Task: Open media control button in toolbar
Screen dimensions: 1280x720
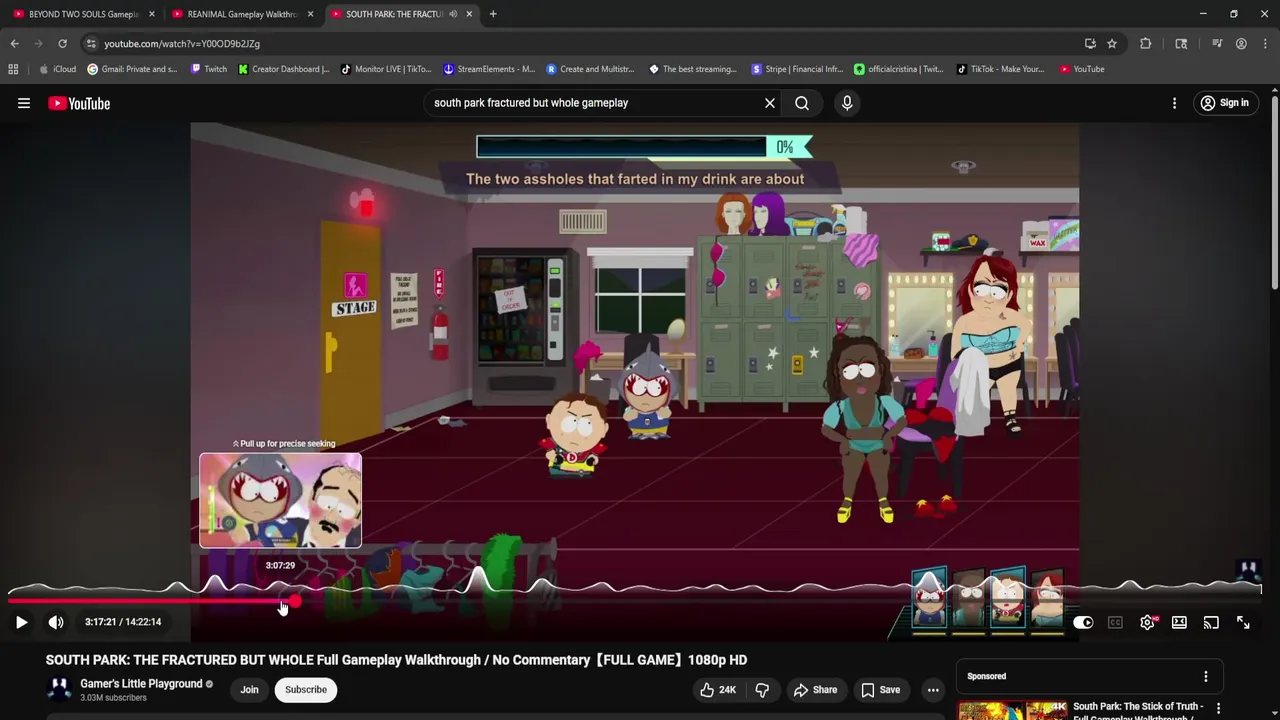Action: click(1217, 44)
